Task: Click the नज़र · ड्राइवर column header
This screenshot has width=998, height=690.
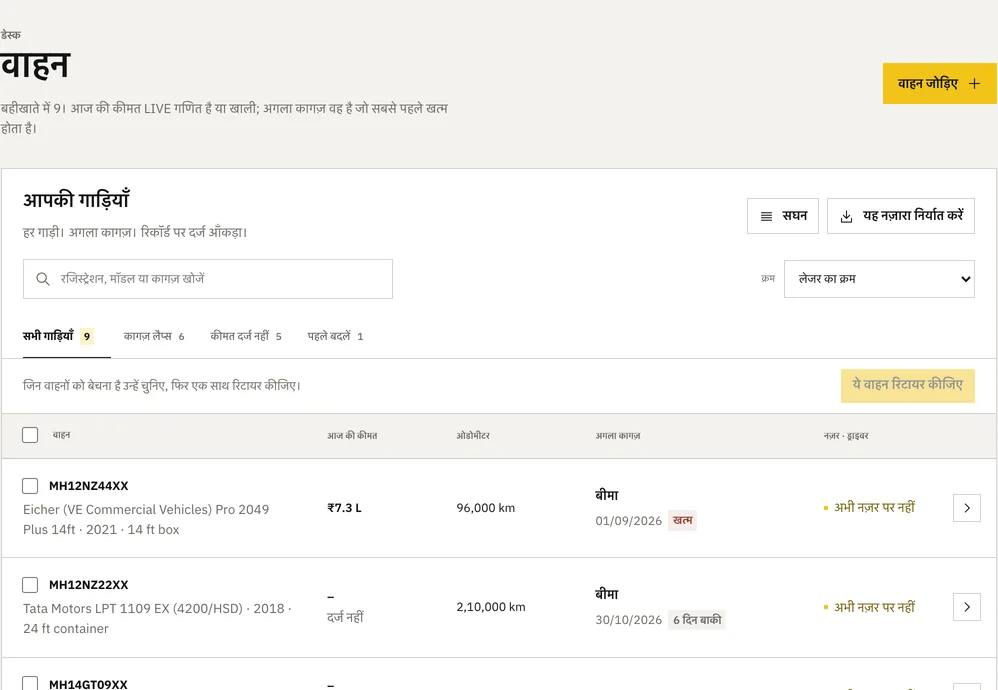Action: coord(846,436)
